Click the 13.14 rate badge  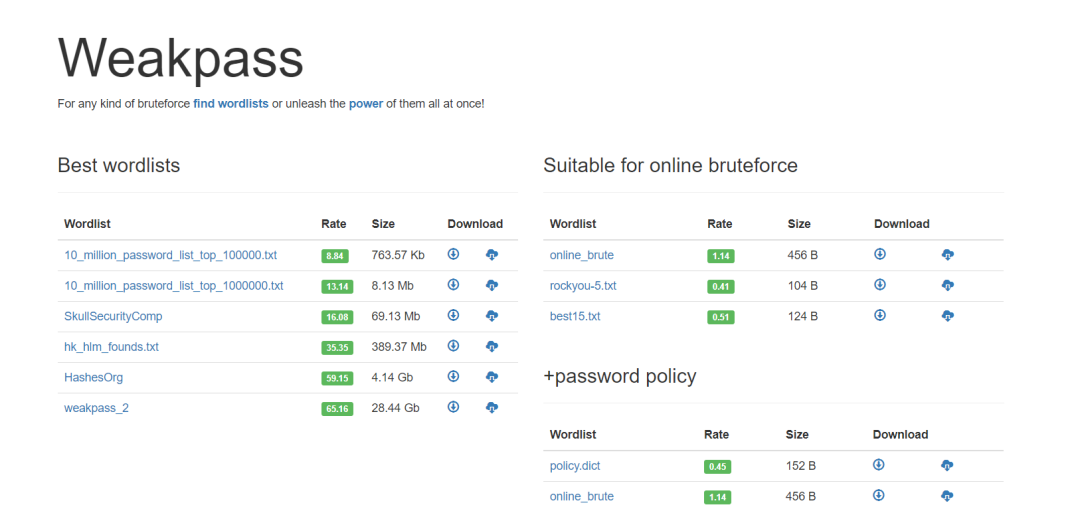(x=338, y=287)
